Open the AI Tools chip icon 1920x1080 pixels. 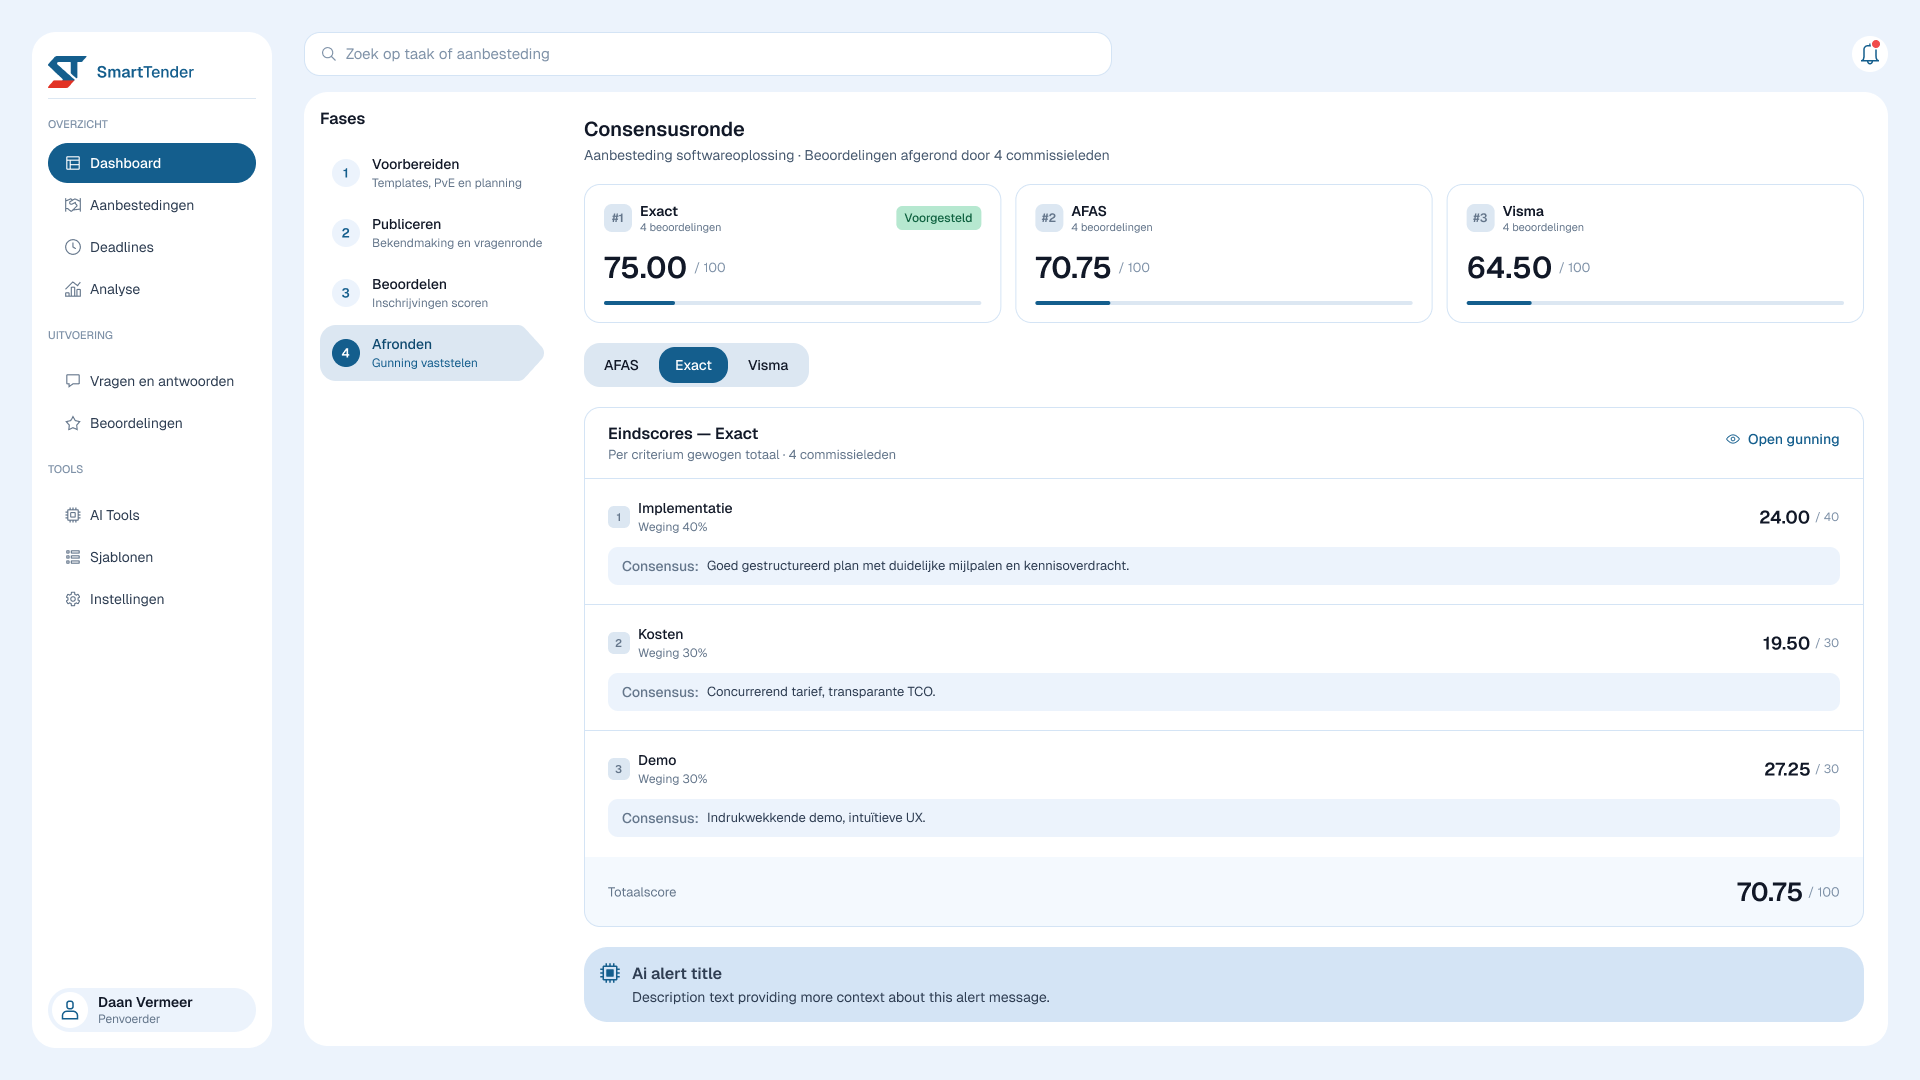73,515
